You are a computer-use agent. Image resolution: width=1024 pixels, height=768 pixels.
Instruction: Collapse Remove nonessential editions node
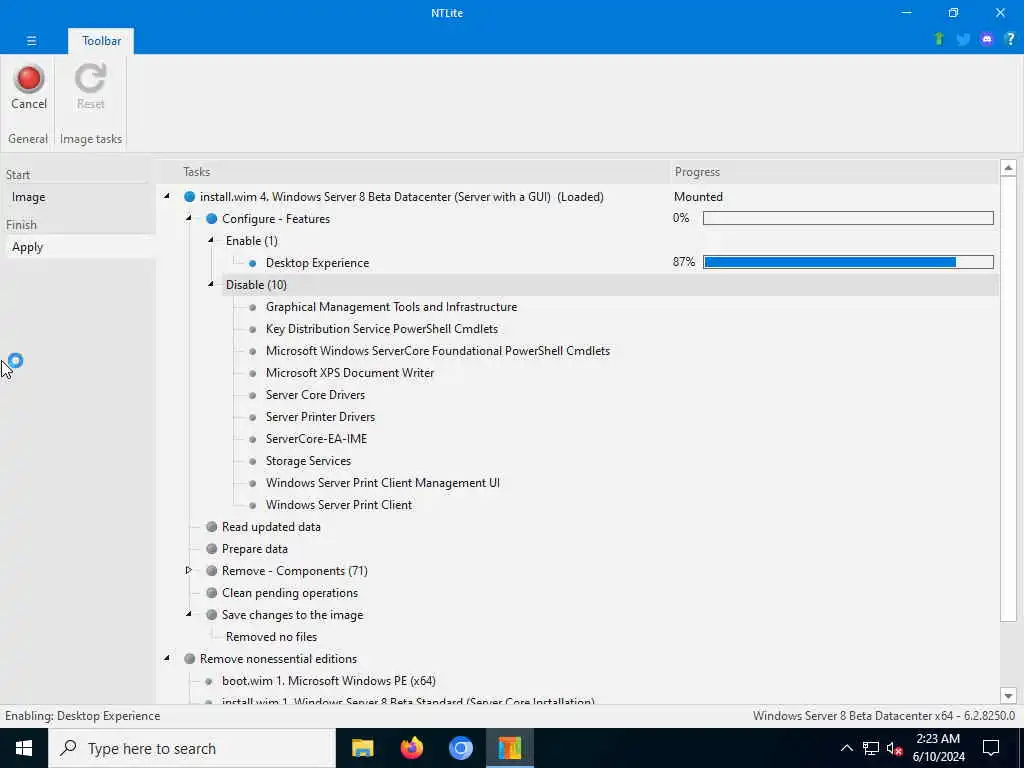pos(167,658)
